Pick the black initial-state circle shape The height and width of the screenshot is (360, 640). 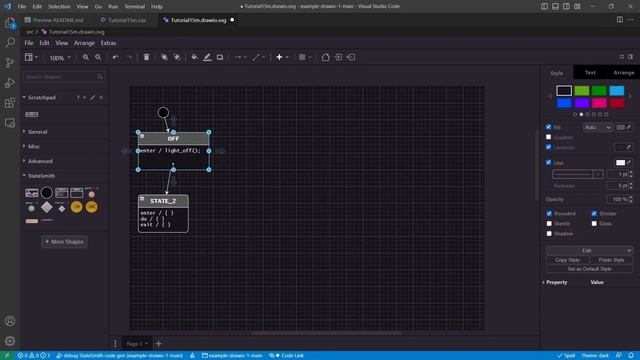click(47, 192)
